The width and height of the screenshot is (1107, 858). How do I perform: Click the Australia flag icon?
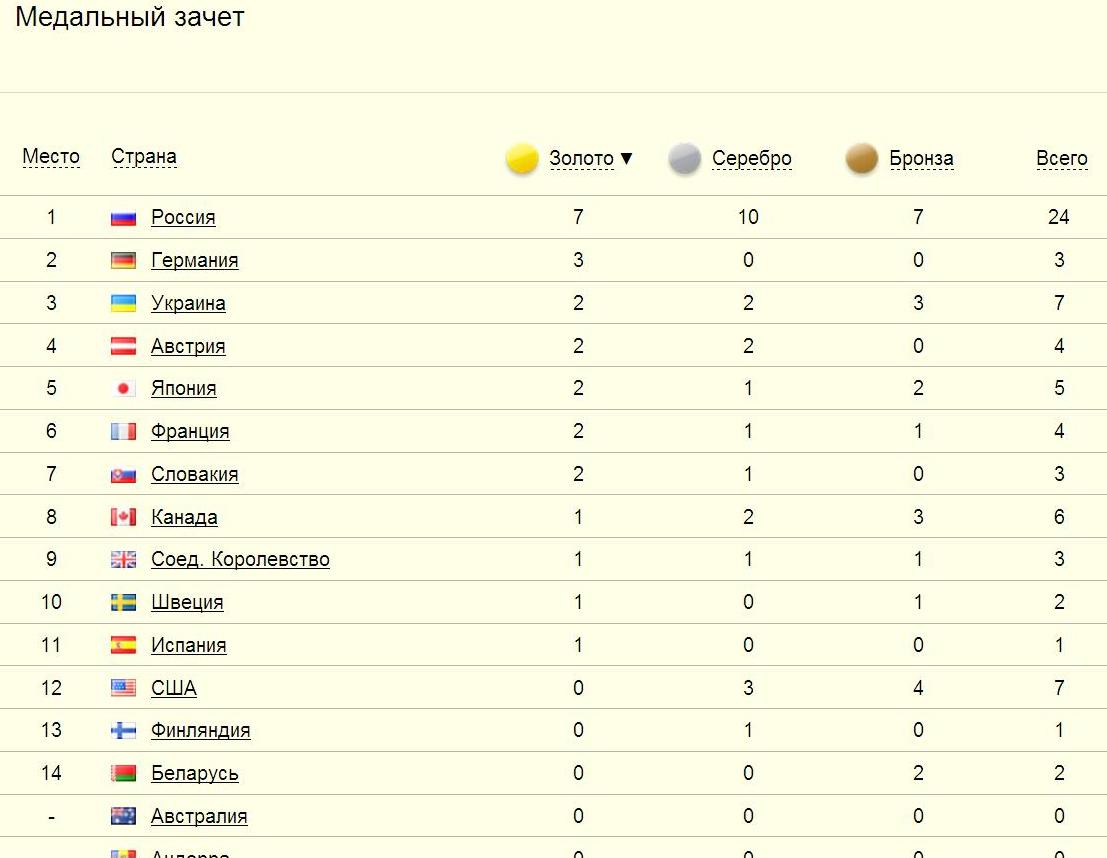(x=123, y=817)
